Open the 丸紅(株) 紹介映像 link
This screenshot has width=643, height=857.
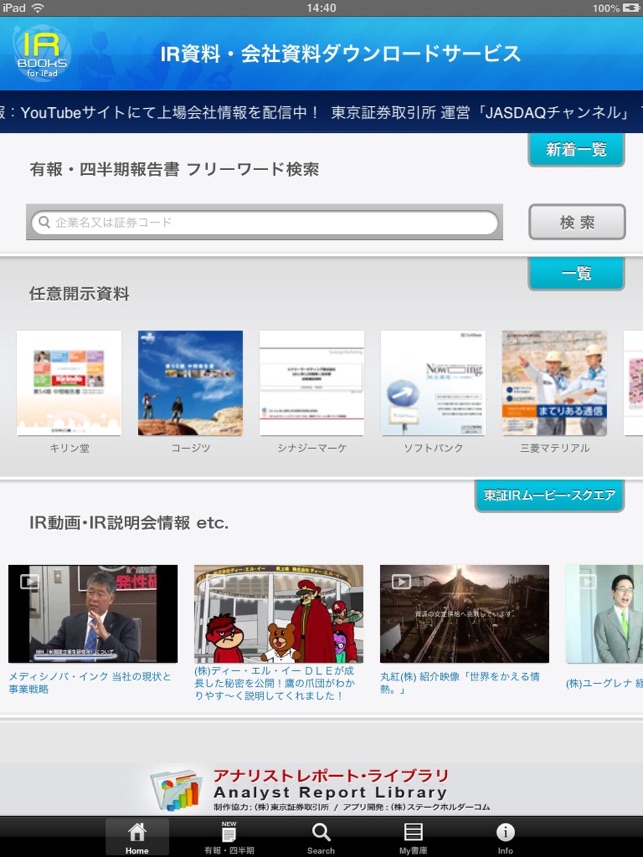(460, 683)
